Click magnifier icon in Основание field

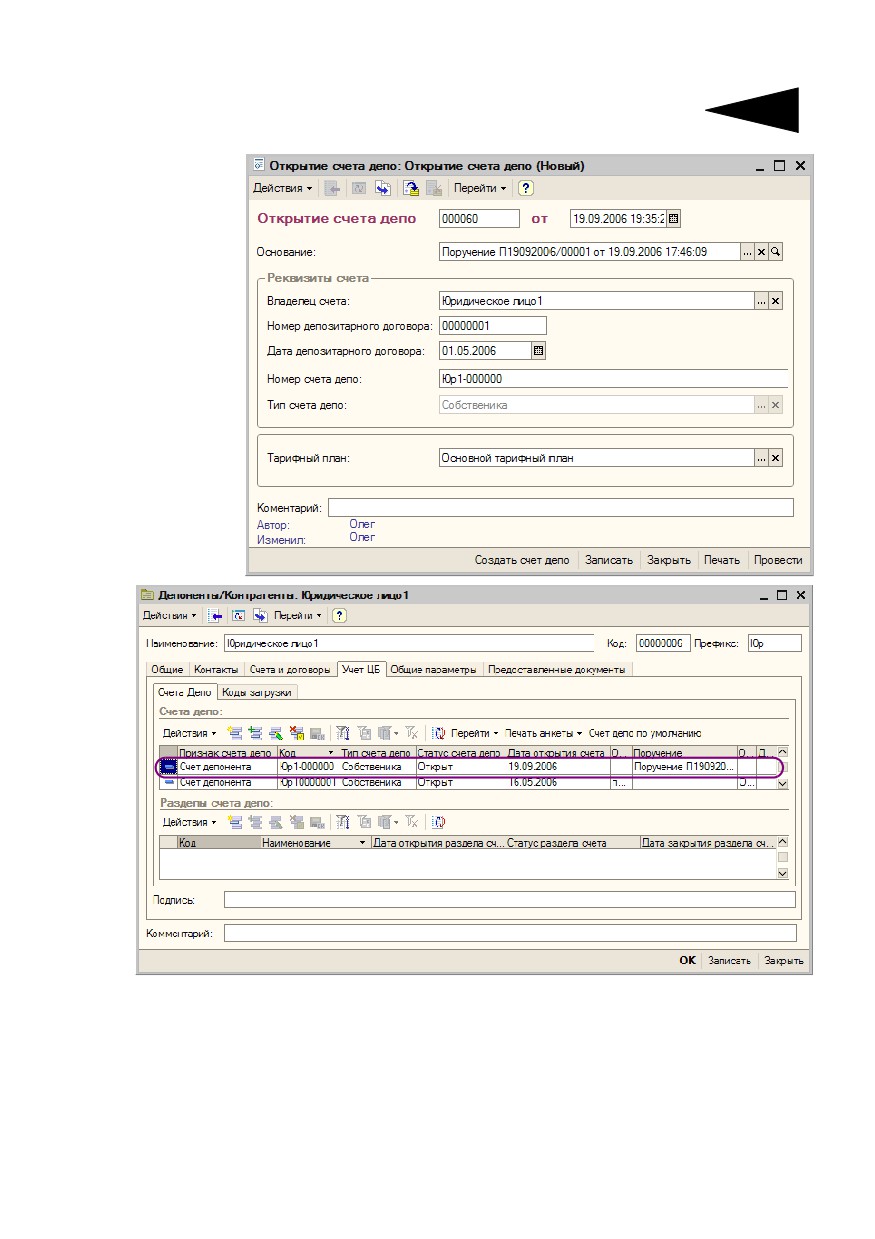click(775, 253)
